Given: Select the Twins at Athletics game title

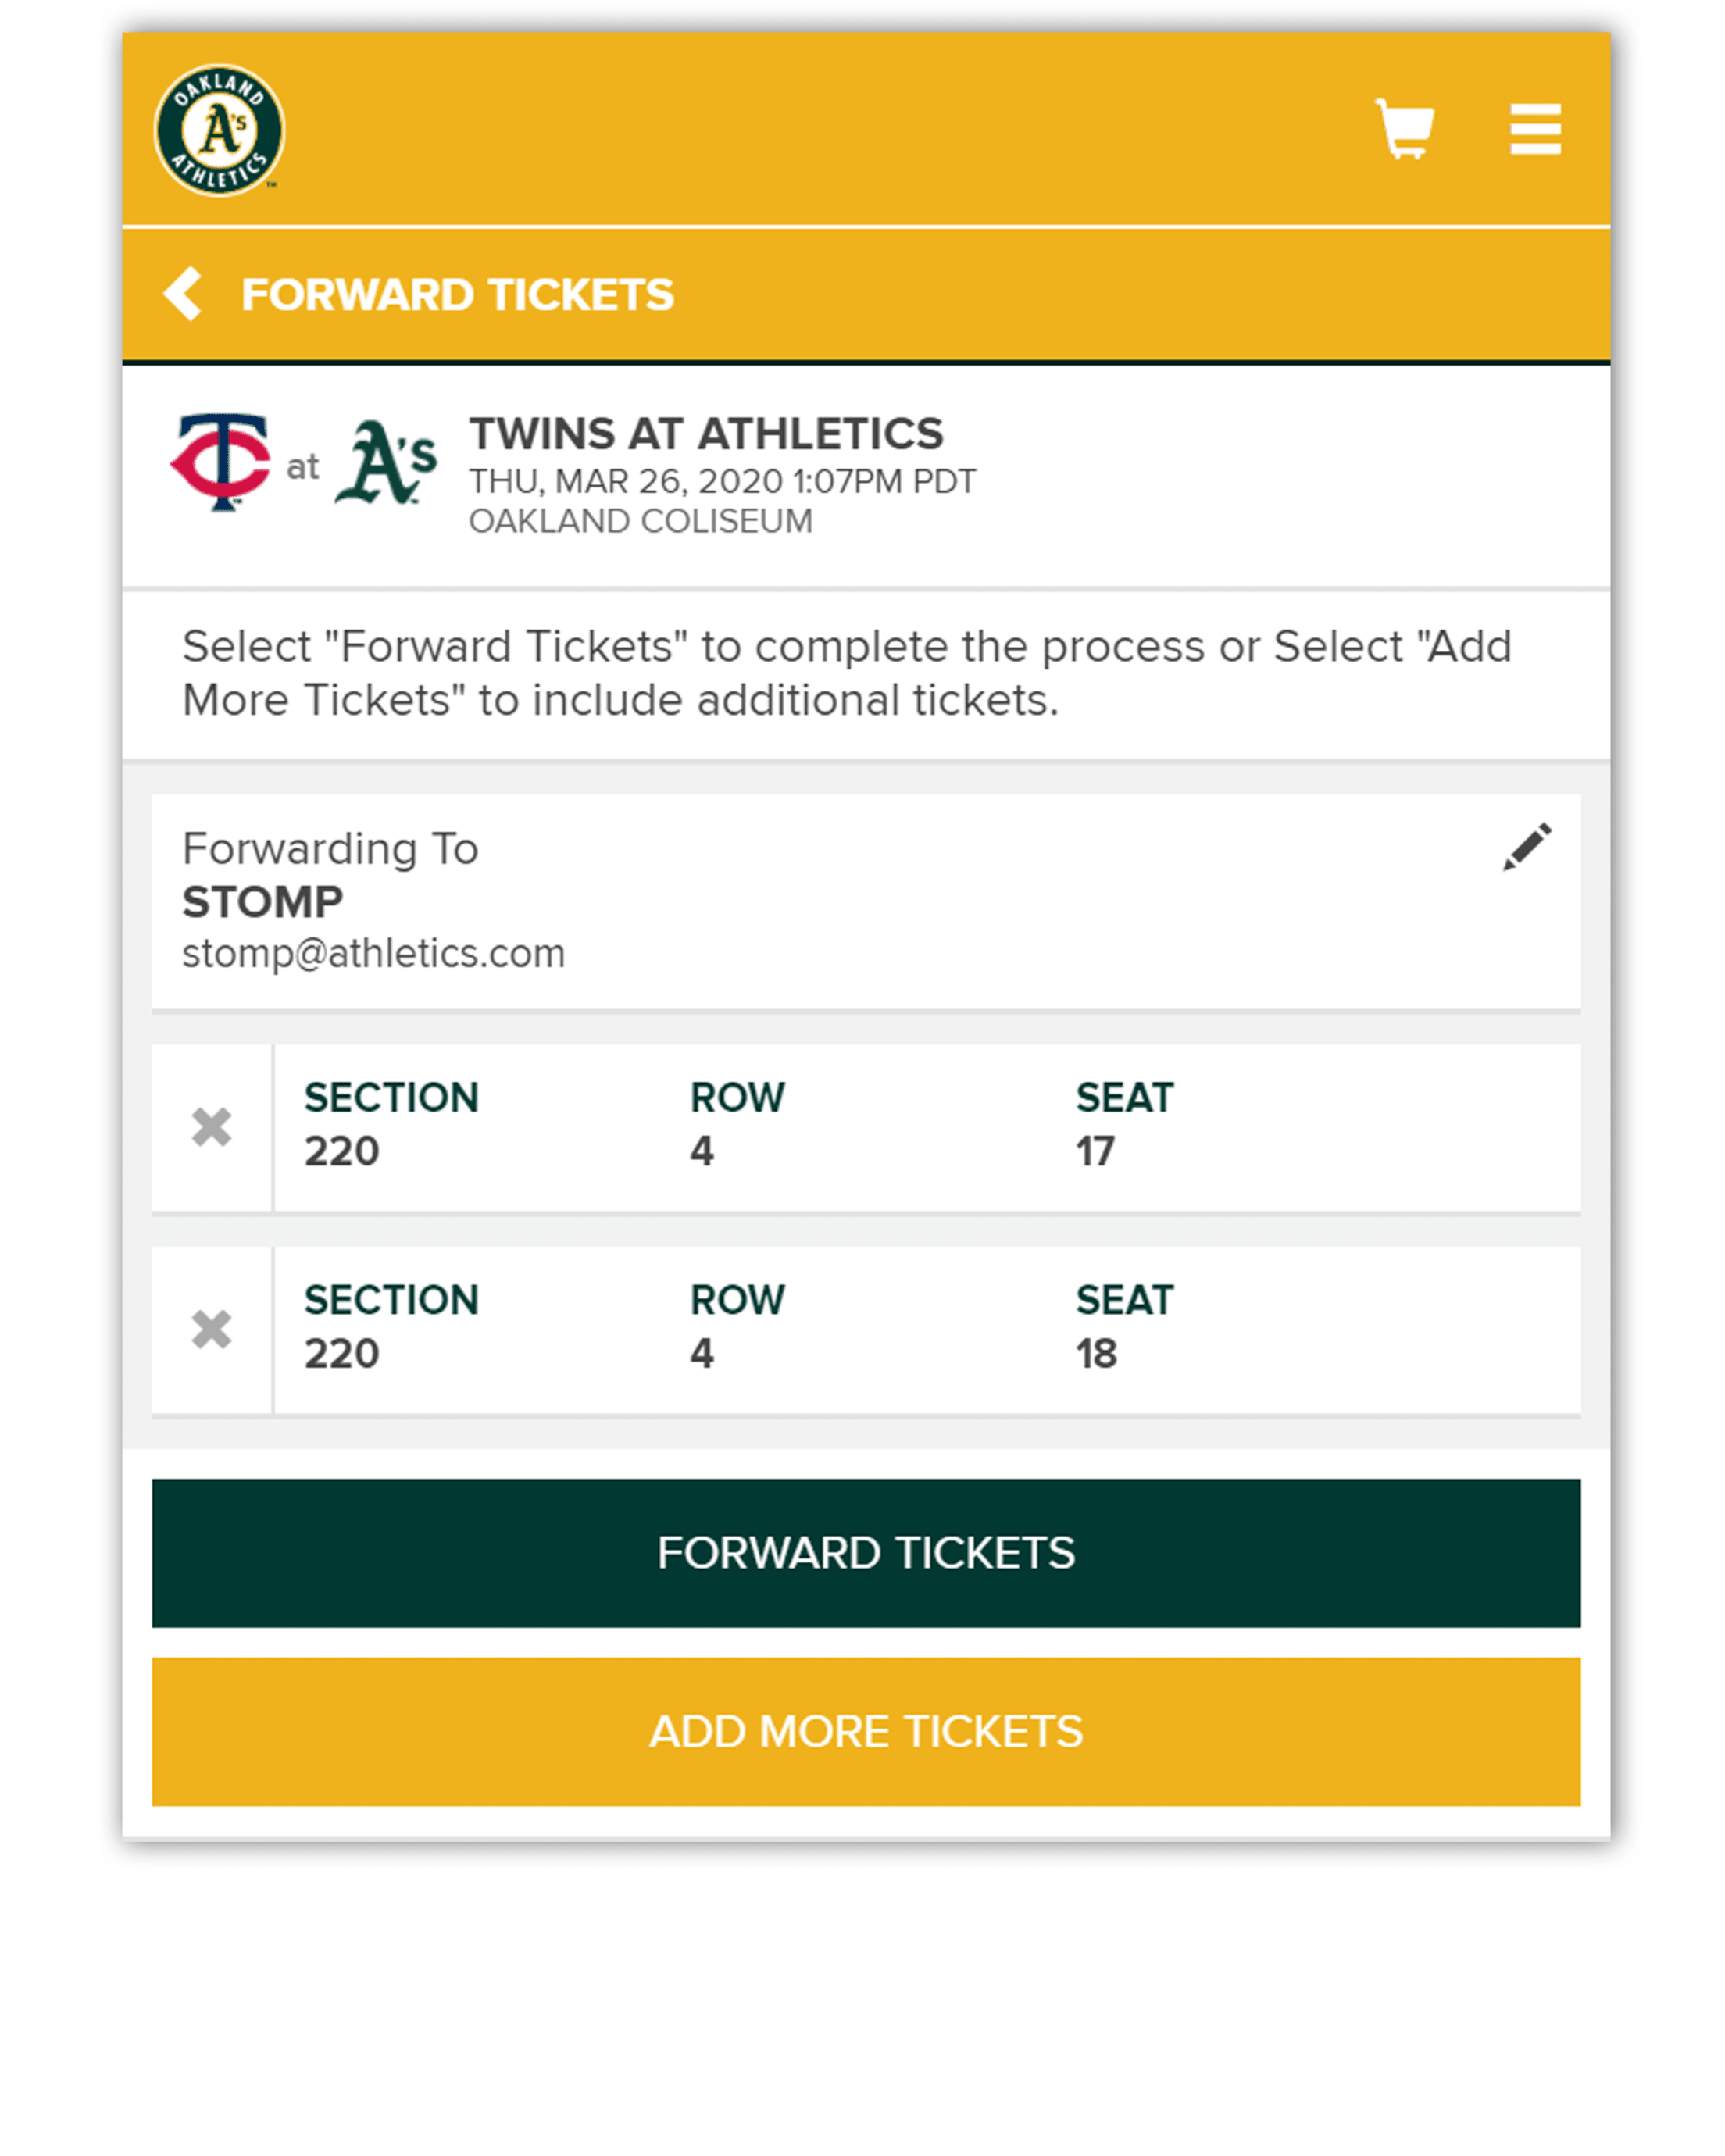Looking at the screenshot, I should [706, 434].
